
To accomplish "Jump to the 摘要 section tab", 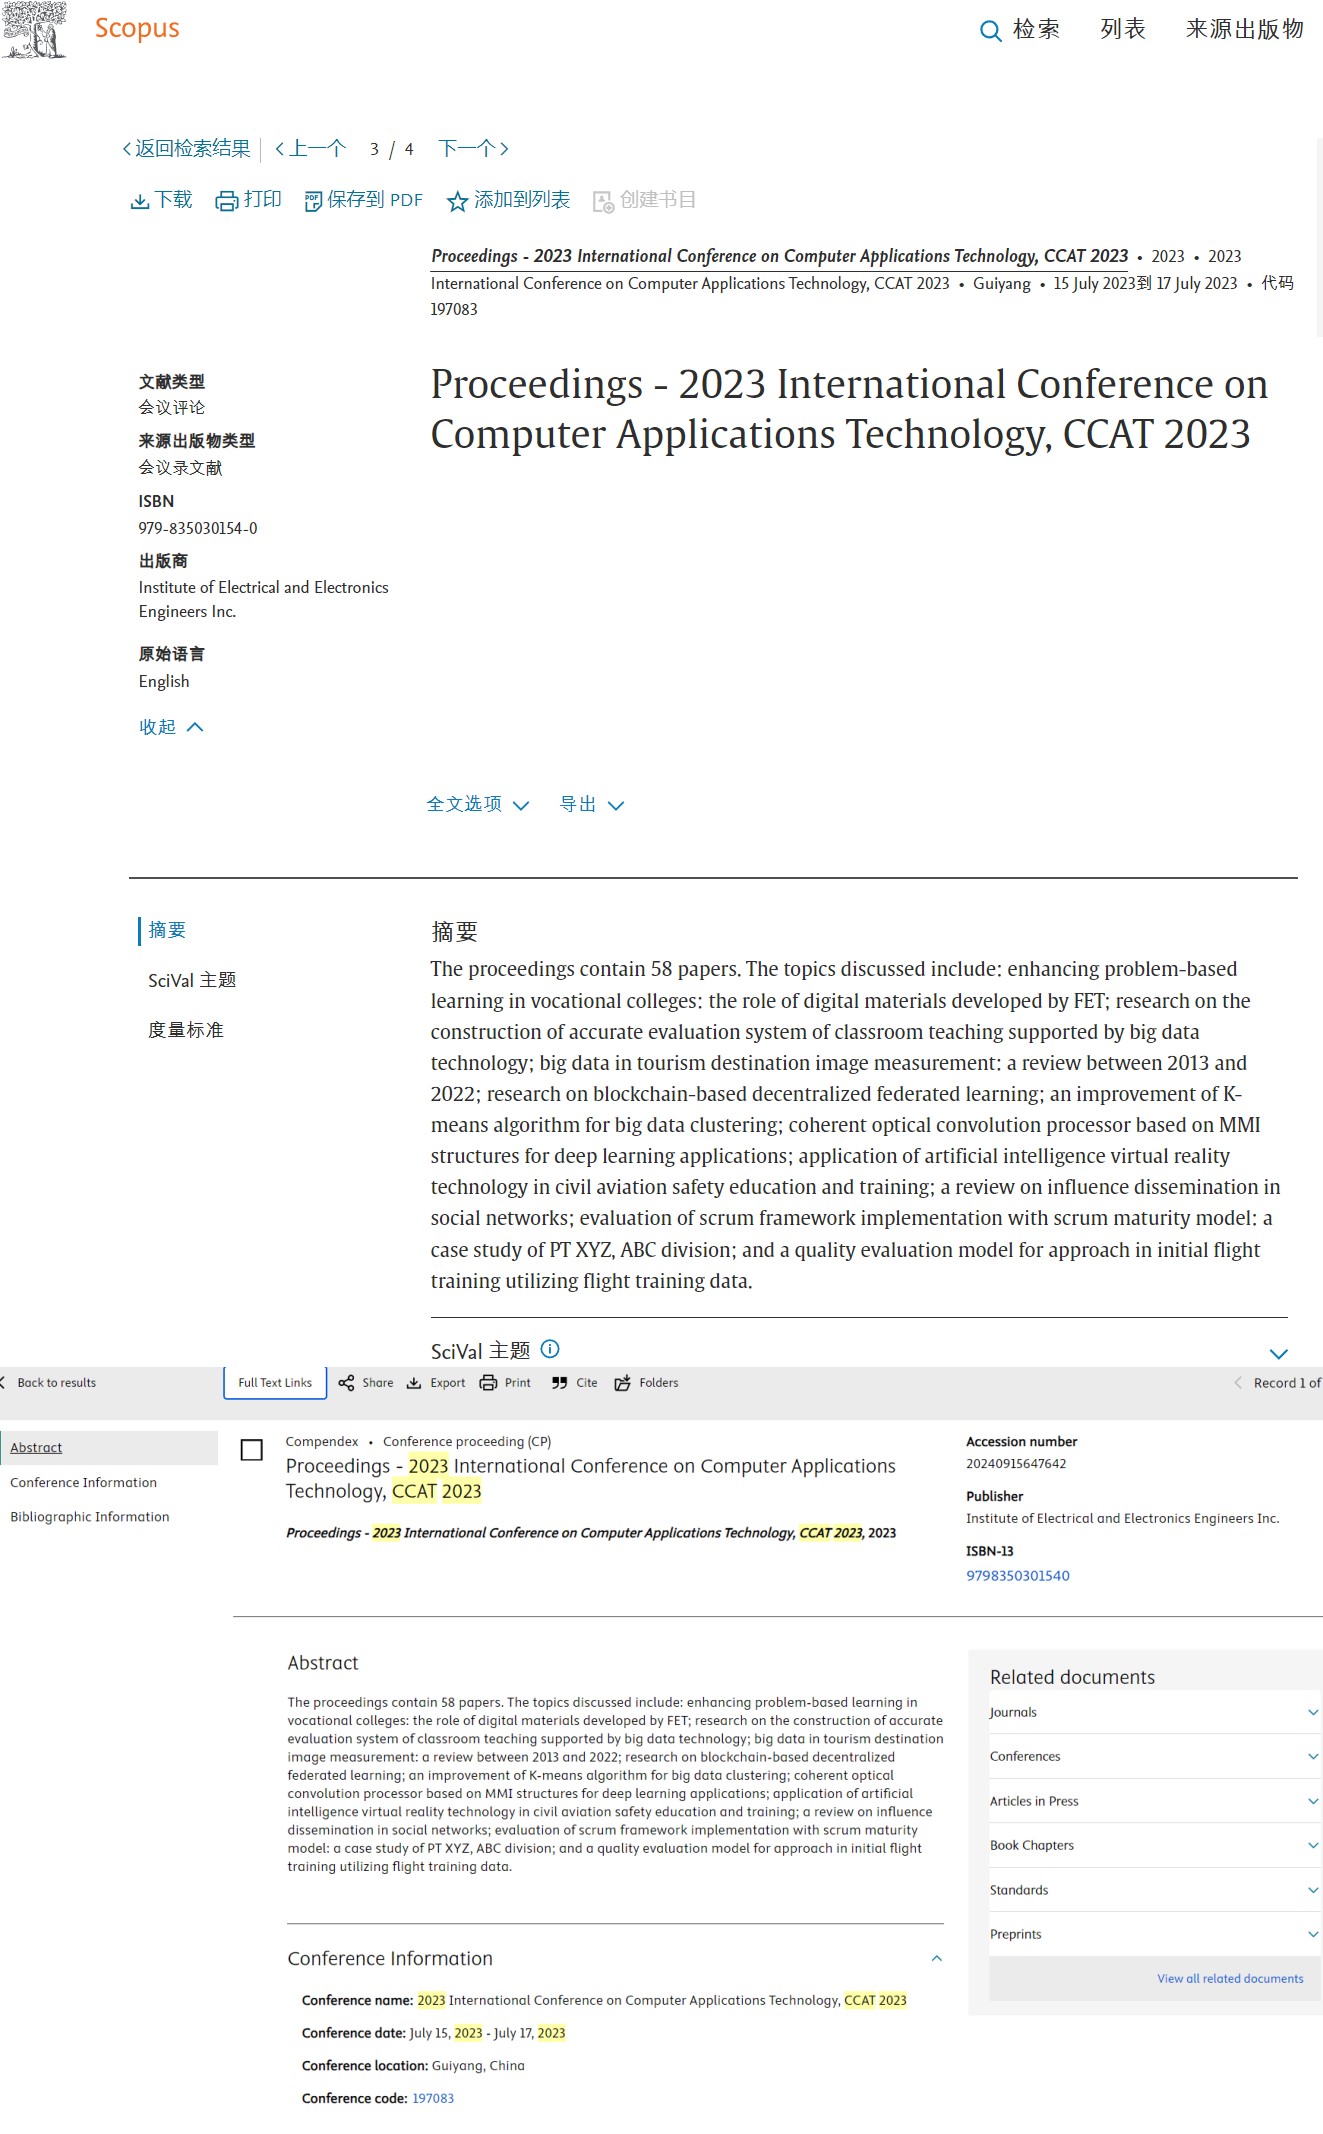I will tap(167, 930).
